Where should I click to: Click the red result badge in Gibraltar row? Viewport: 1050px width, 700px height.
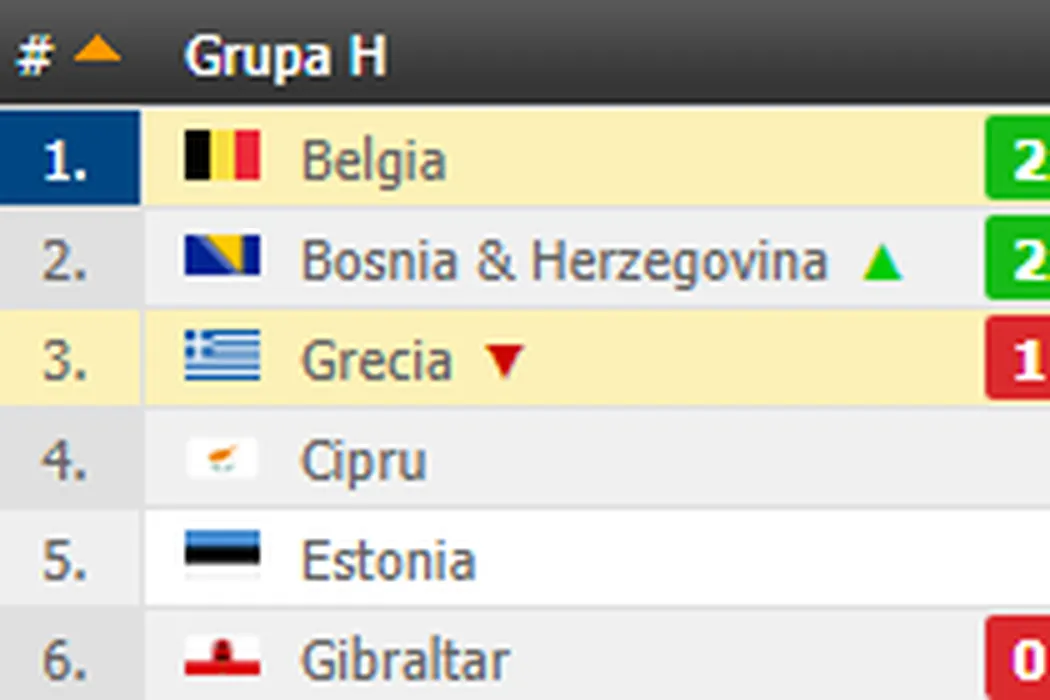(x=1018, y=659)
